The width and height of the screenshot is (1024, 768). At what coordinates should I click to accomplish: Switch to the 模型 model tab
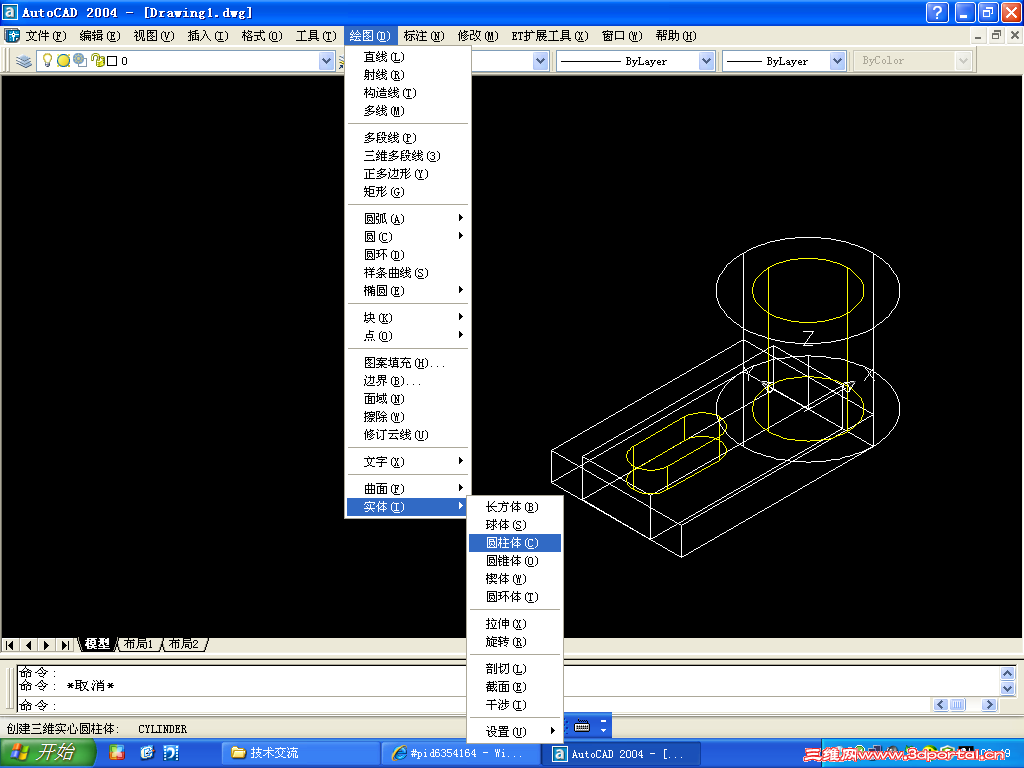97,644
